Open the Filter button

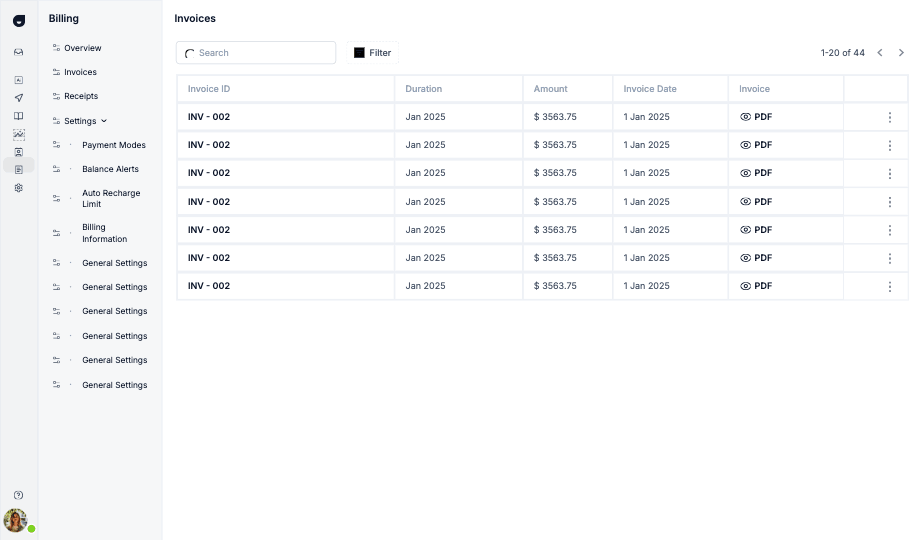[x=372, y=52]
